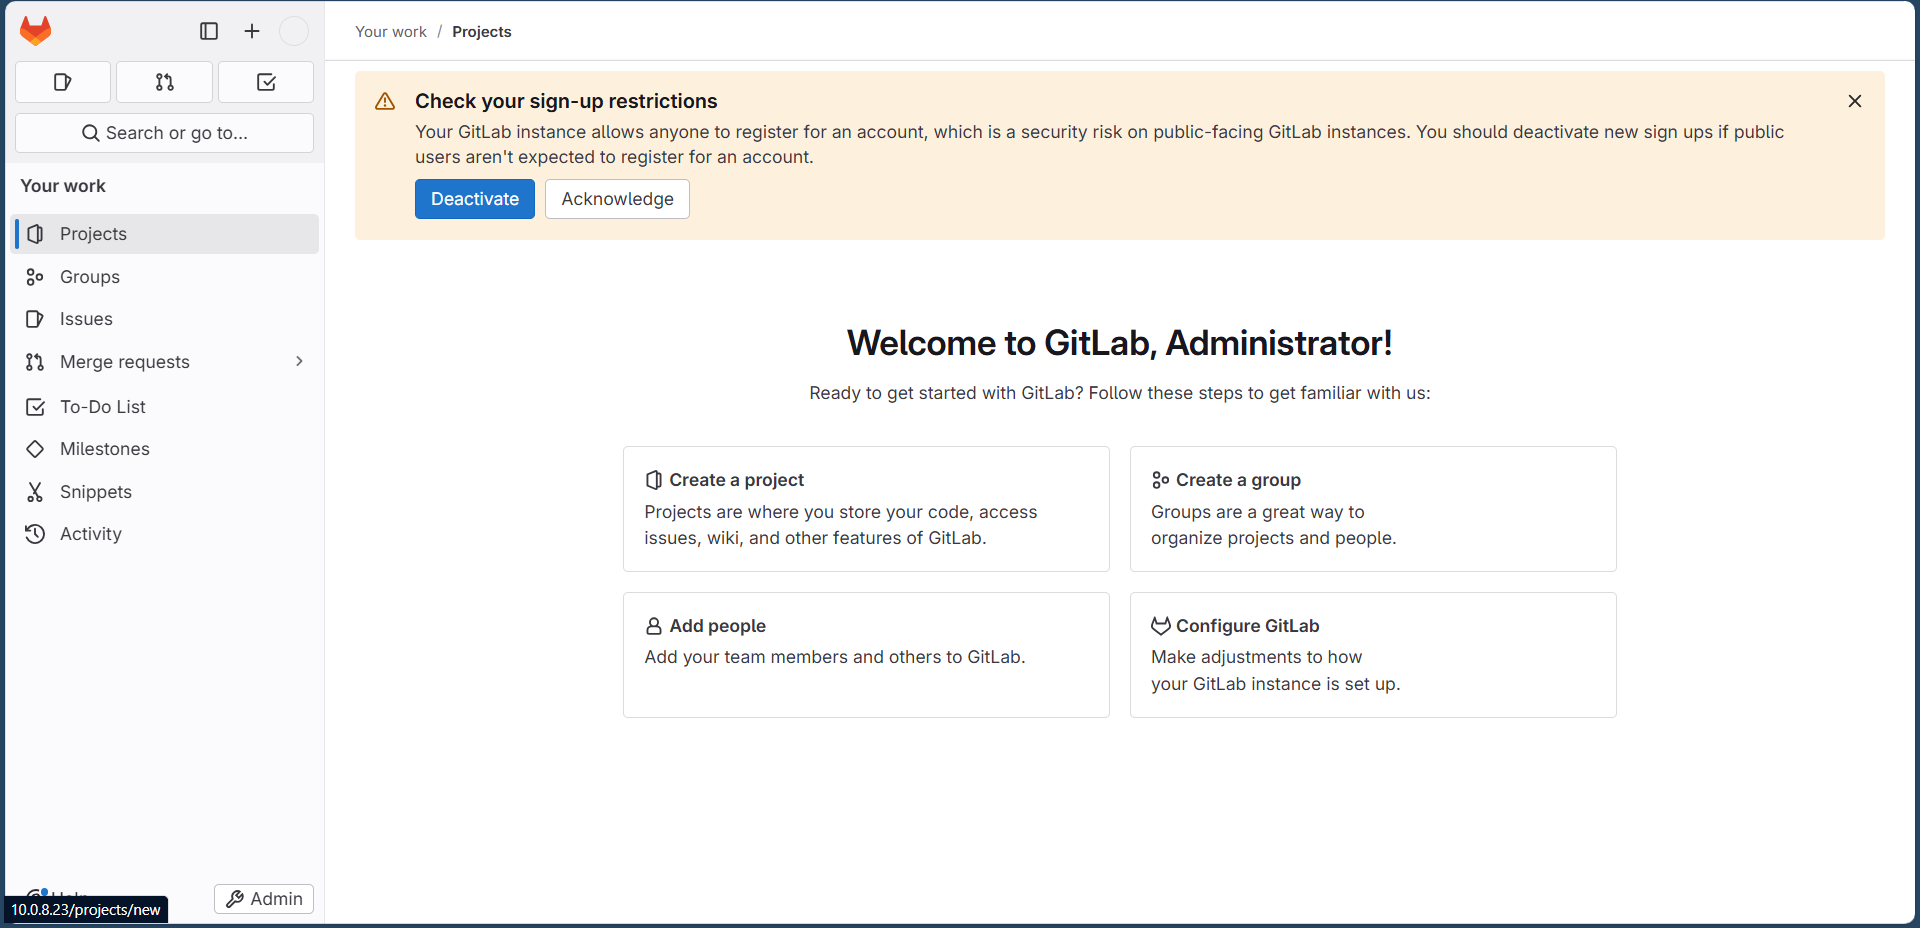Image resolution: width=1920 pixels, height=928 pixels.
Task: Open Milestones in the sidebar
Action: point(165,449)
